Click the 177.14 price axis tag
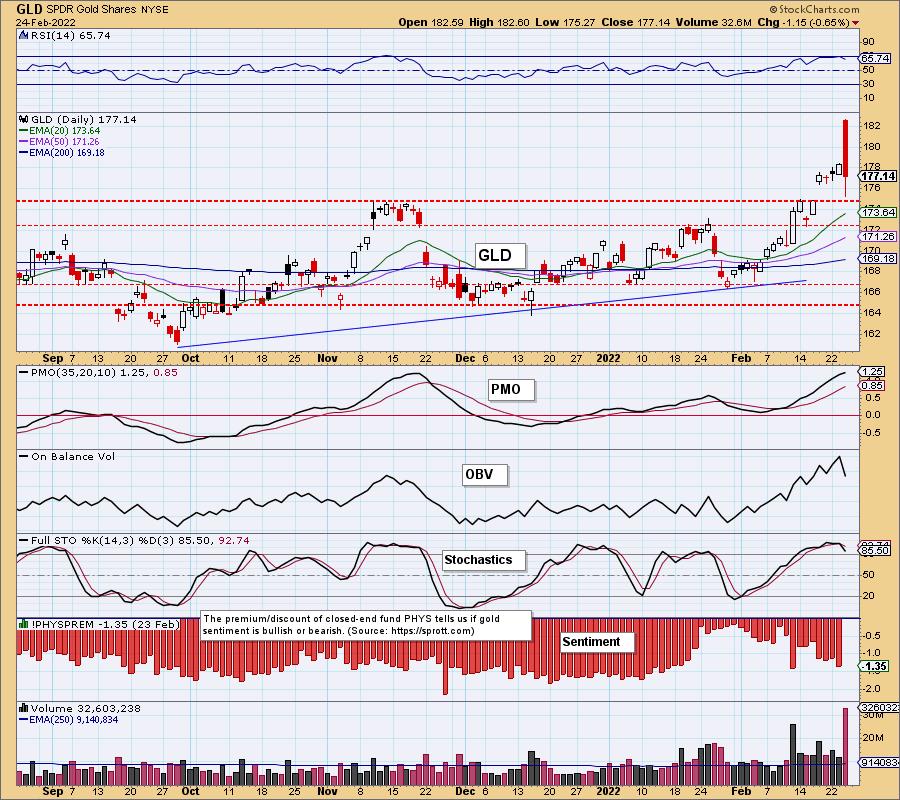 (878, 176)
